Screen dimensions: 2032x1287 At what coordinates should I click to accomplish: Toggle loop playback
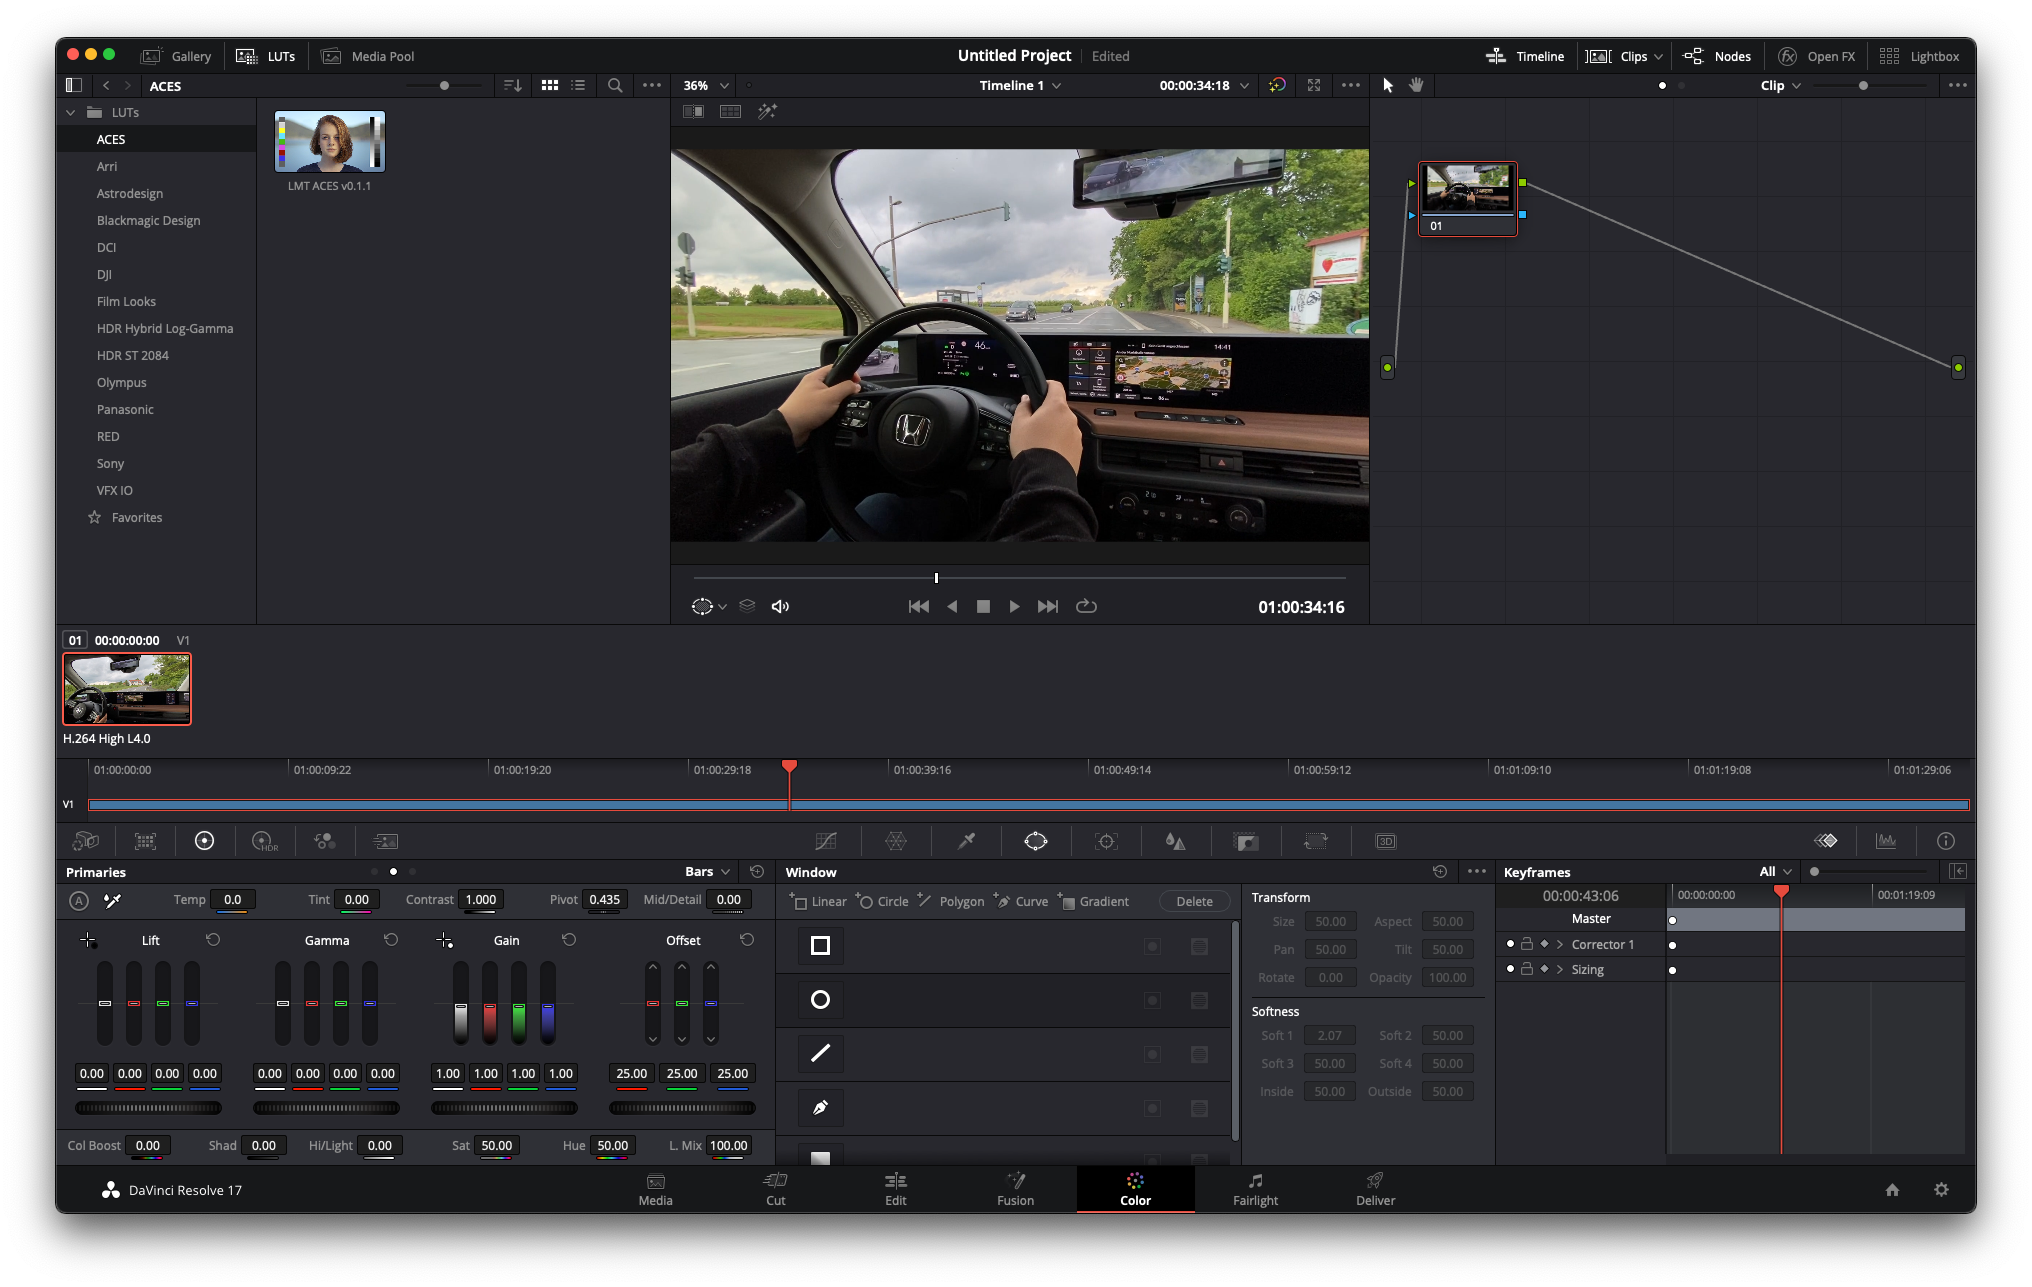click(1086, 606)
